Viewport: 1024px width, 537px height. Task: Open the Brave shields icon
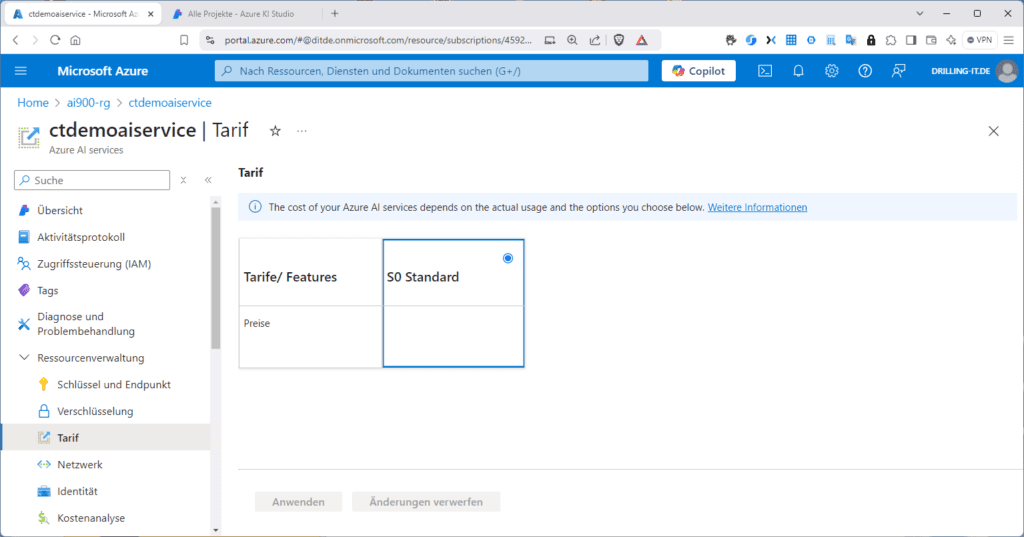(619, 40)
